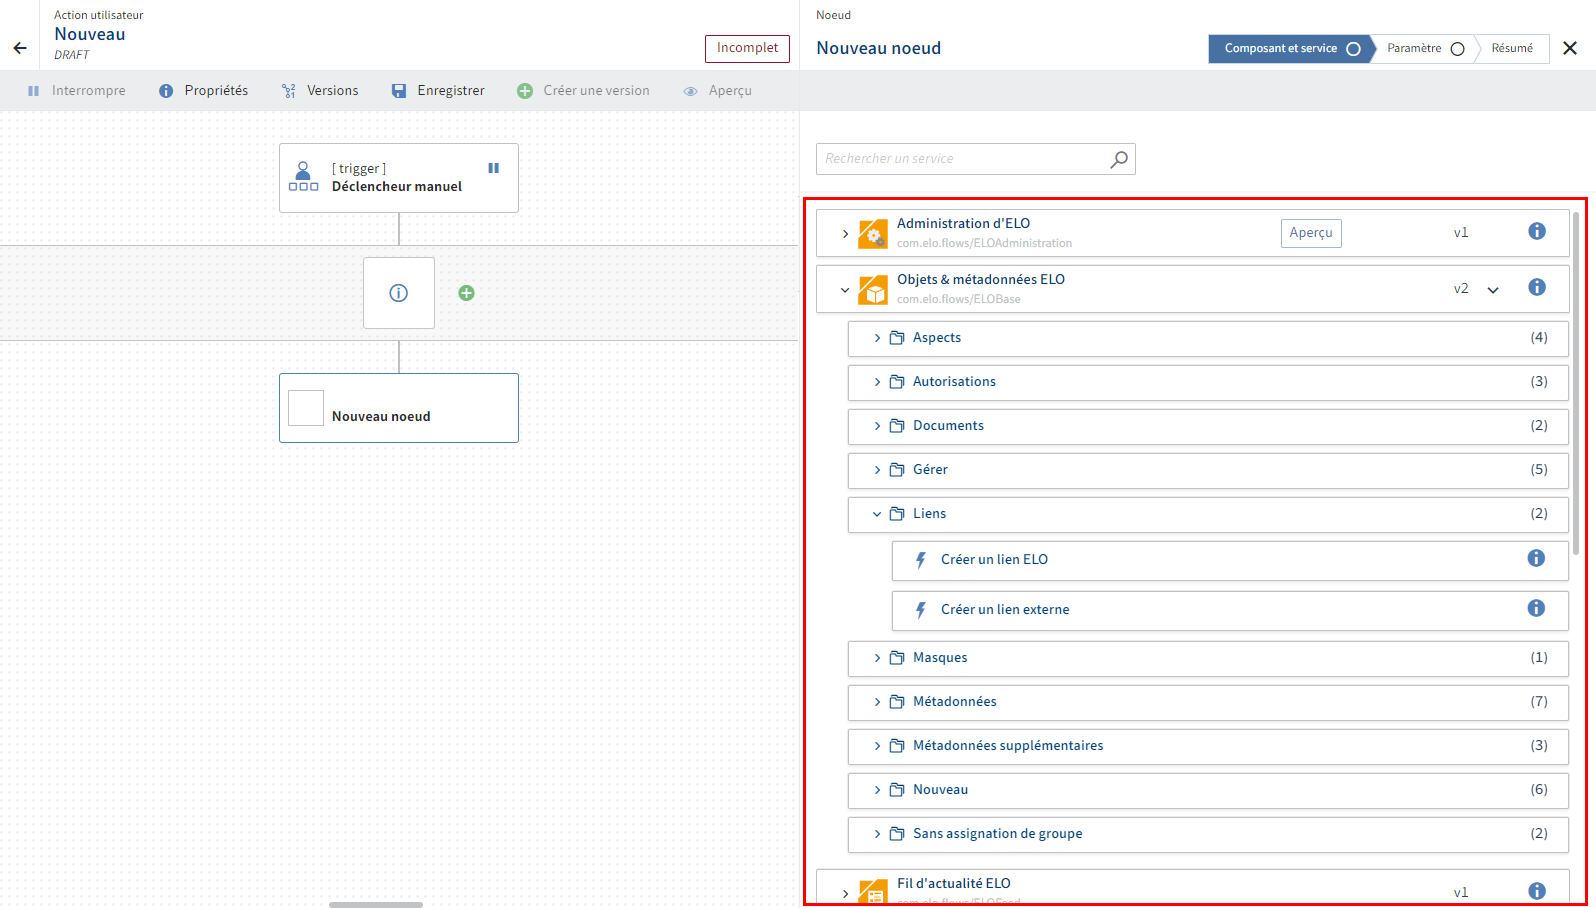Viewport: 1596px width, 908px height.
Task: Click the green plus to add a node
Action: click(466, 293)
